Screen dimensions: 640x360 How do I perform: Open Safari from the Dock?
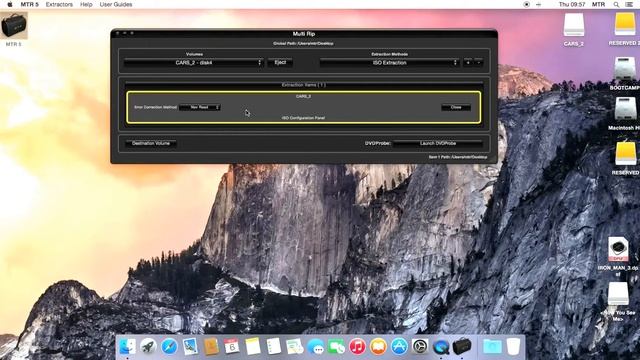(169, 347)
